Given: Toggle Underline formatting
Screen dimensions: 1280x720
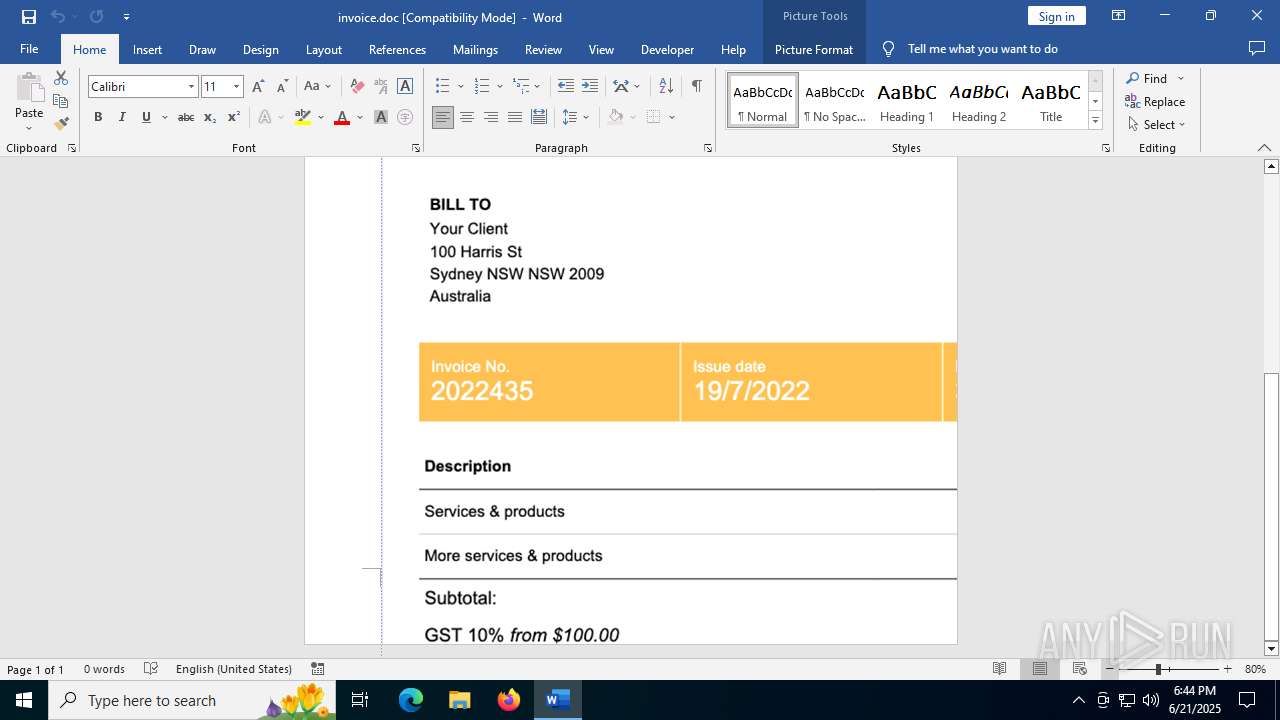Looking at the screenshot, I should click(146, 117).
